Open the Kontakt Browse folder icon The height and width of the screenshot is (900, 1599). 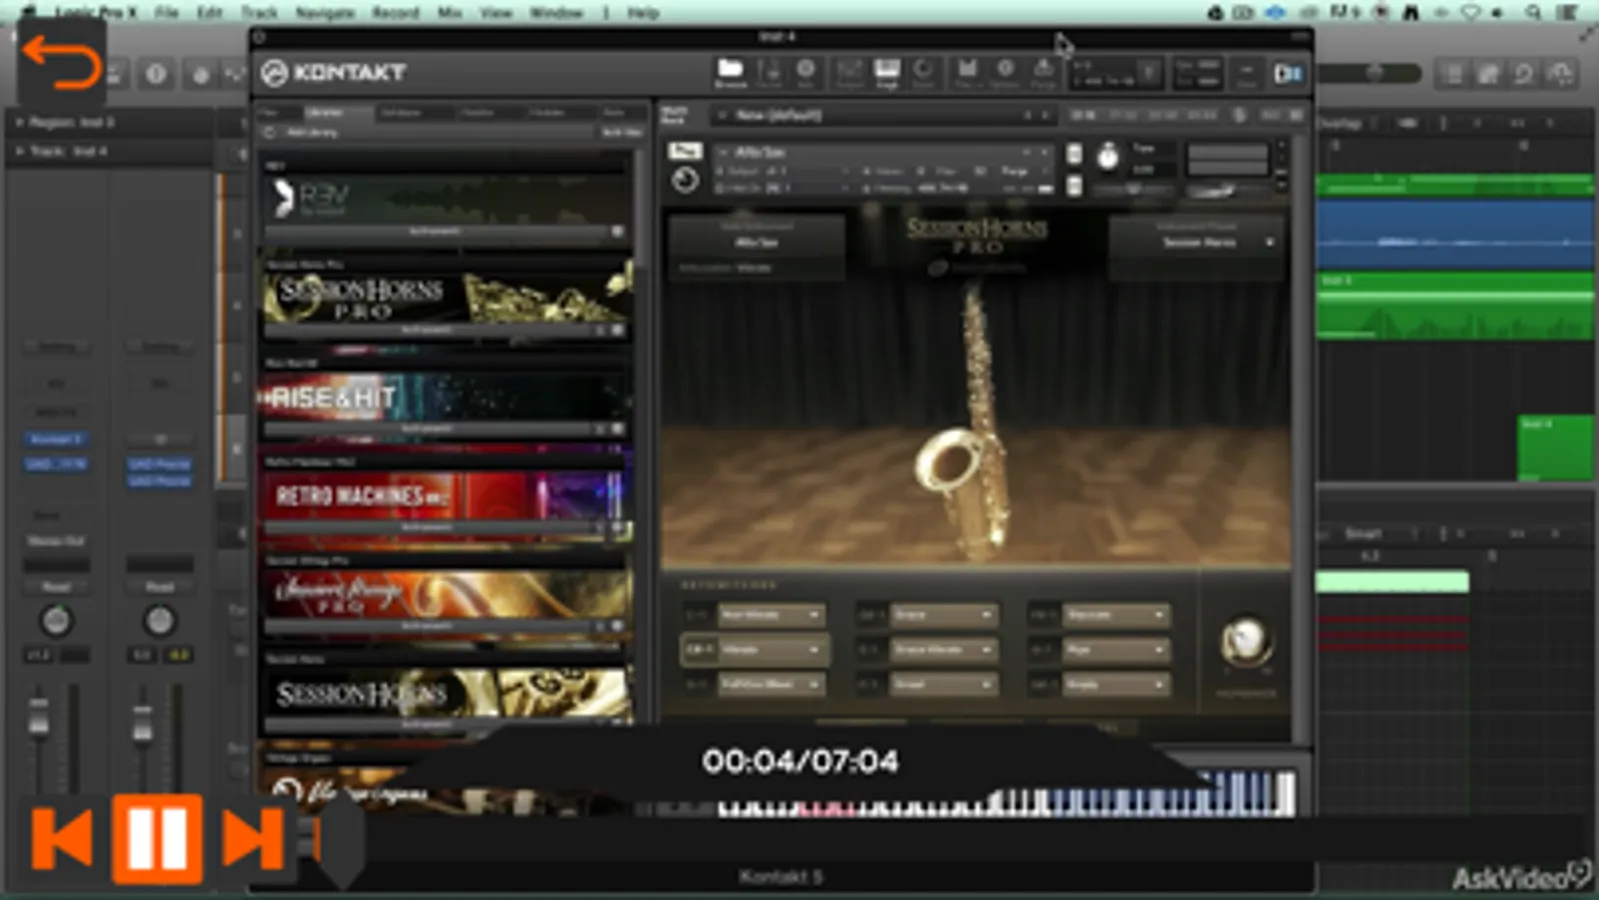click(730, 71)
